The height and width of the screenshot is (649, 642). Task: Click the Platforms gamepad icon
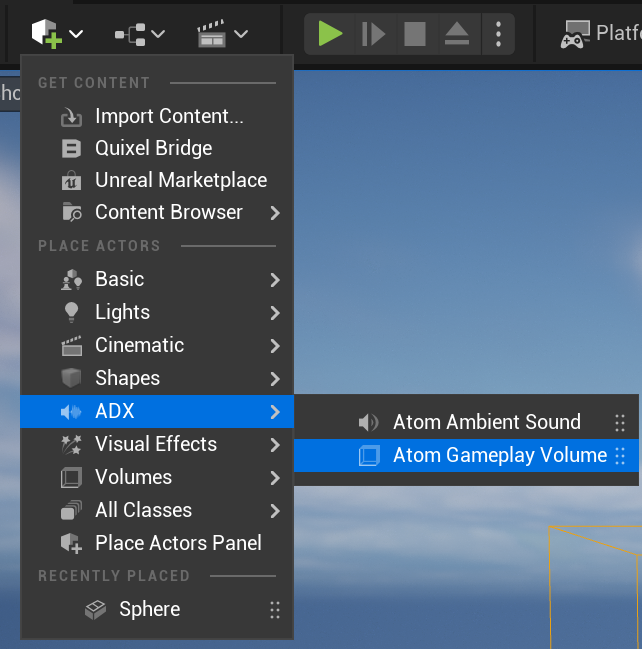(575, 34)
